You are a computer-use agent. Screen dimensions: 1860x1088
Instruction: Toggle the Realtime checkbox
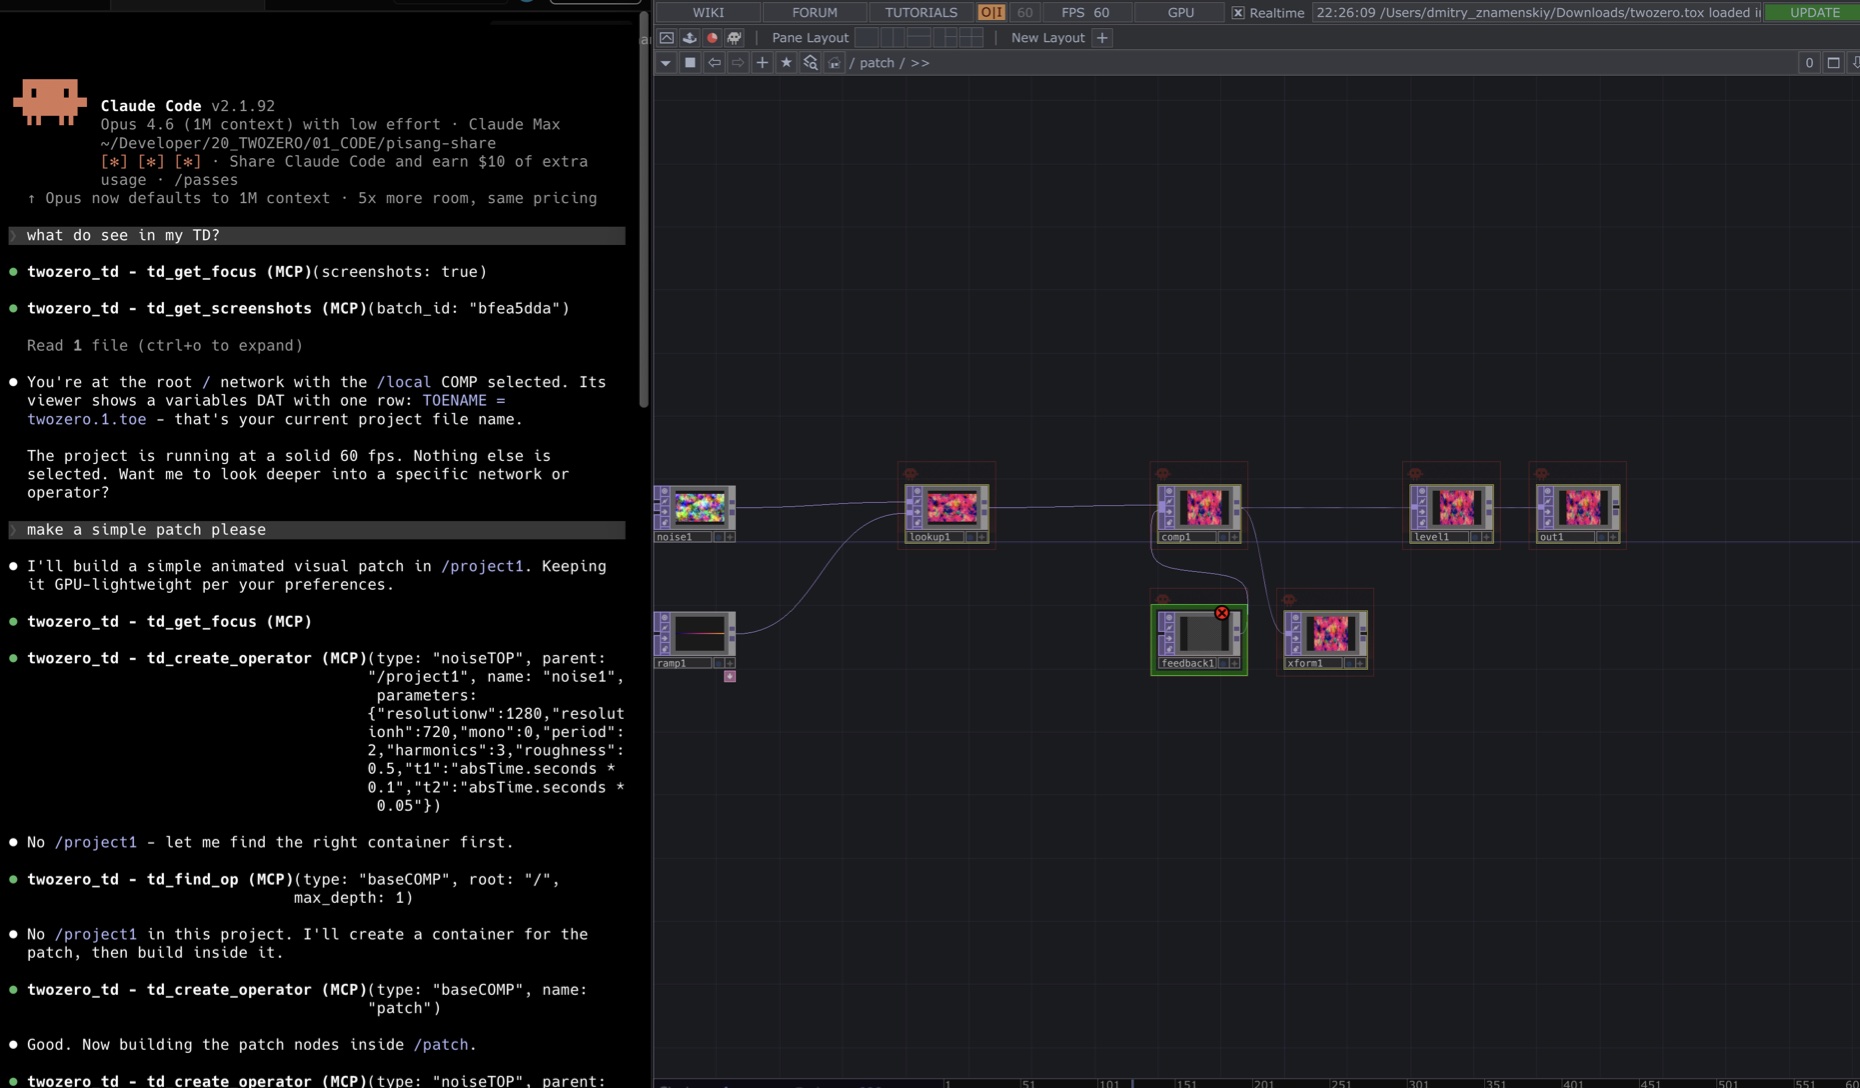pos(1238,13)
